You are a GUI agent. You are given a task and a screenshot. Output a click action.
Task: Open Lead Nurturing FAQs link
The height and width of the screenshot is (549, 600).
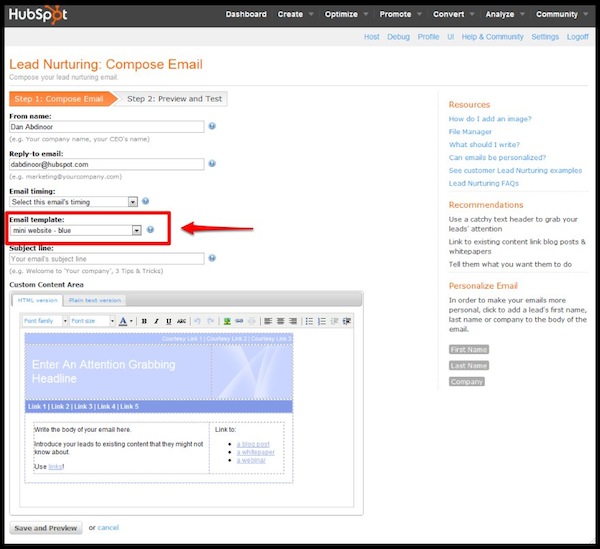coord(484,184)
